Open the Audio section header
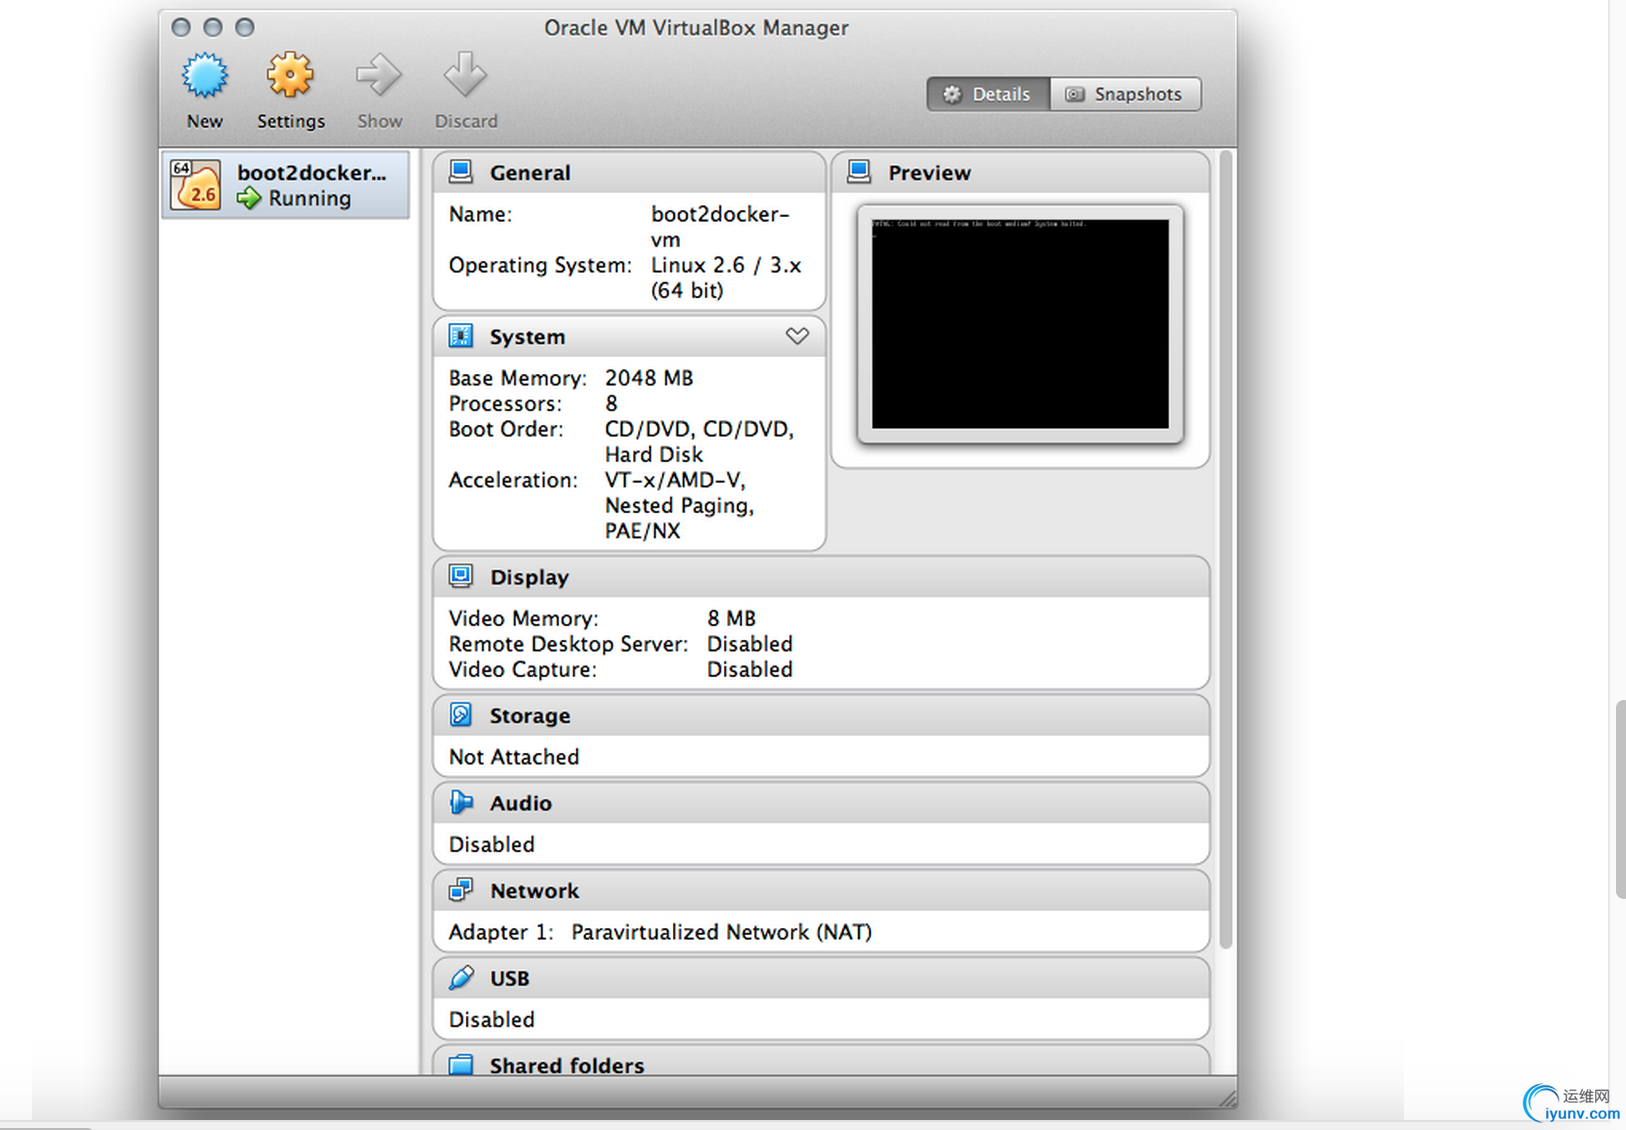Viewport: 1626px width, 1130px height. pos(821,803)
